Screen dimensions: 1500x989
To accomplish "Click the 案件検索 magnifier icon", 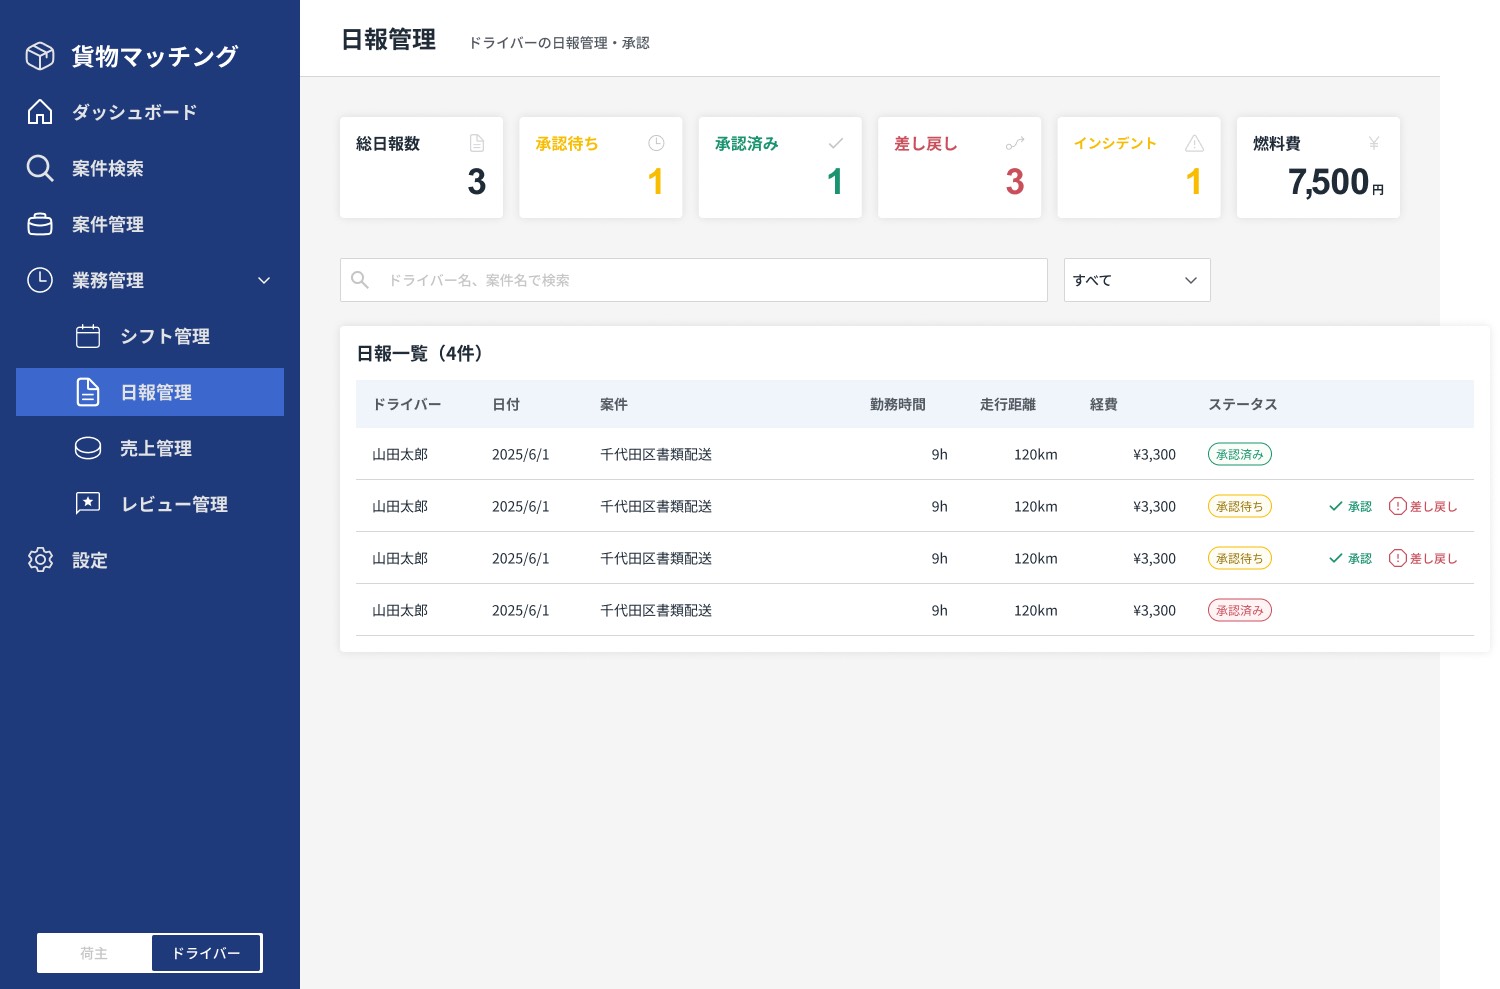I will [x=40, y=168].
